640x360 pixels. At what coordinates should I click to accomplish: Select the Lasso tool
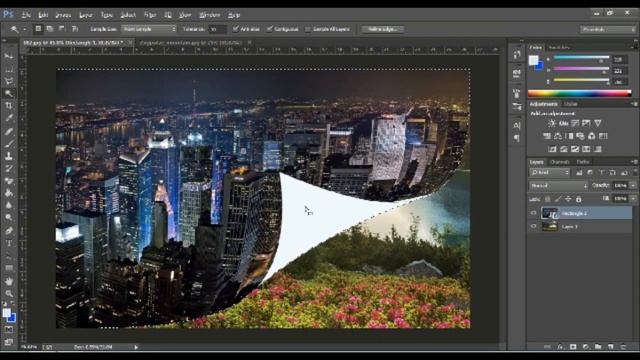pyautogui.click(x=9, y=81)
